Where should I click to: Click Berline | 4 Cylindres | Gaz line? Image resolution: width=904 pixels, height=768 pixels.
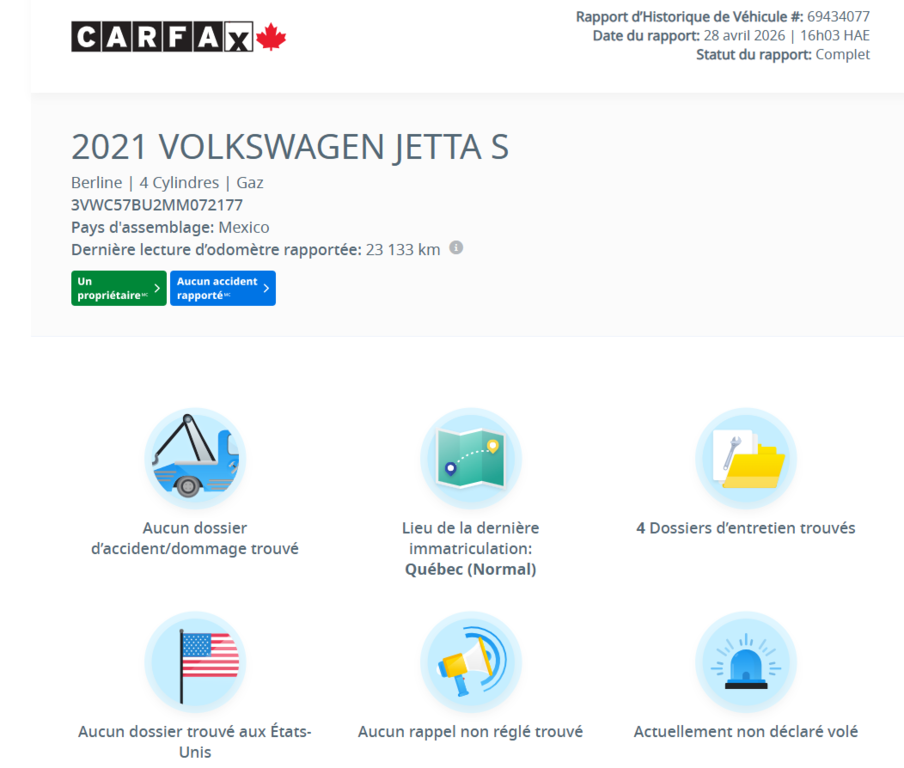point(167,183)
